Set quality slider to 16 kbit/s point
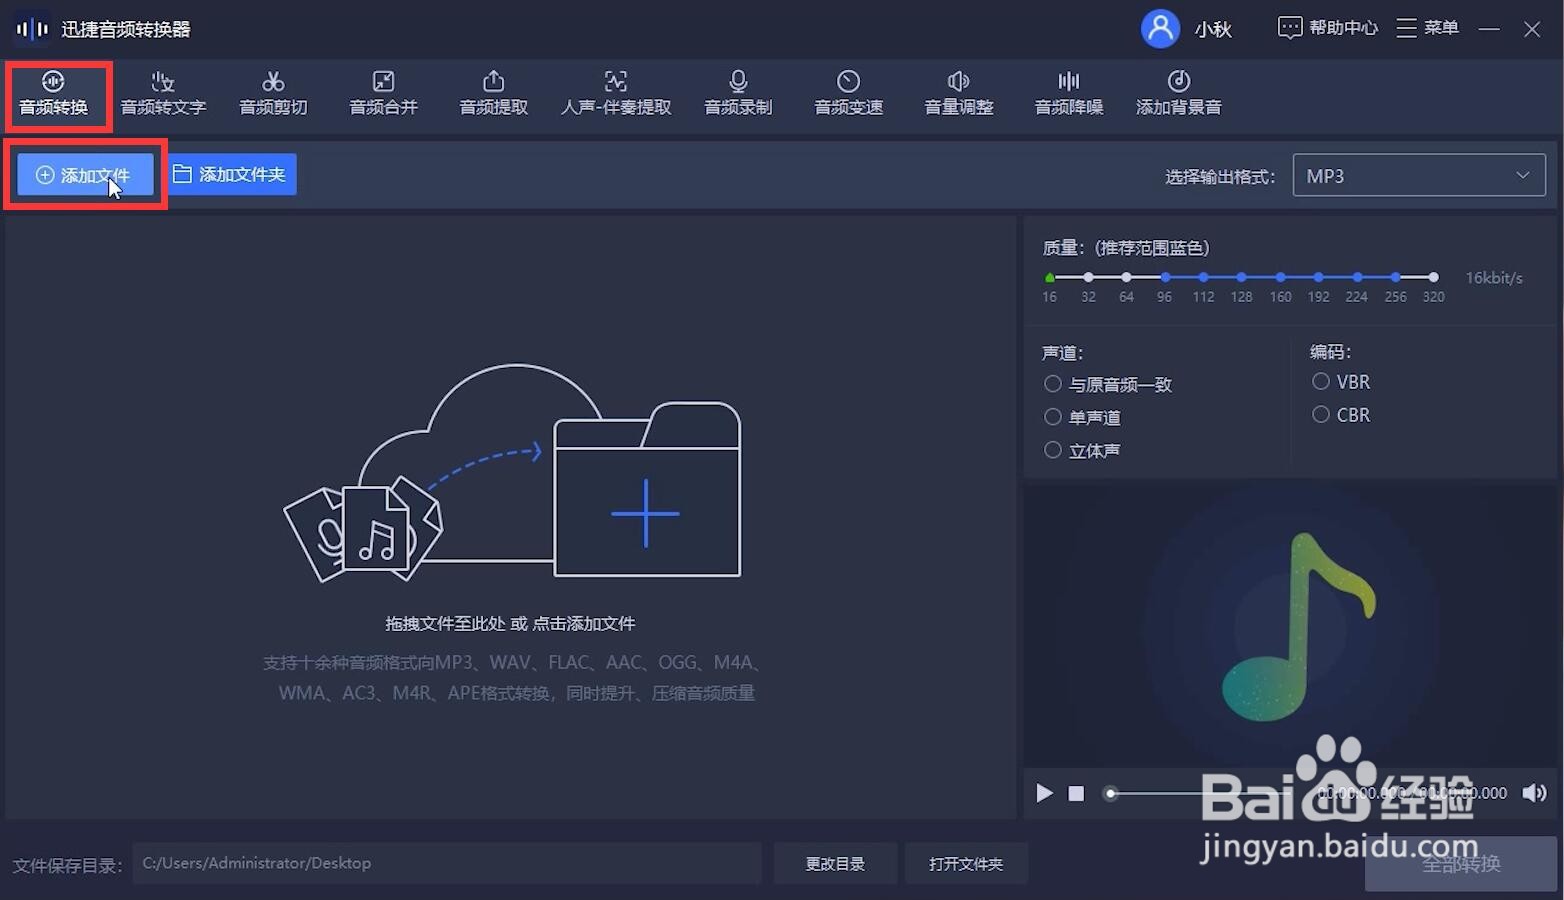 (x=1049, y=277)
